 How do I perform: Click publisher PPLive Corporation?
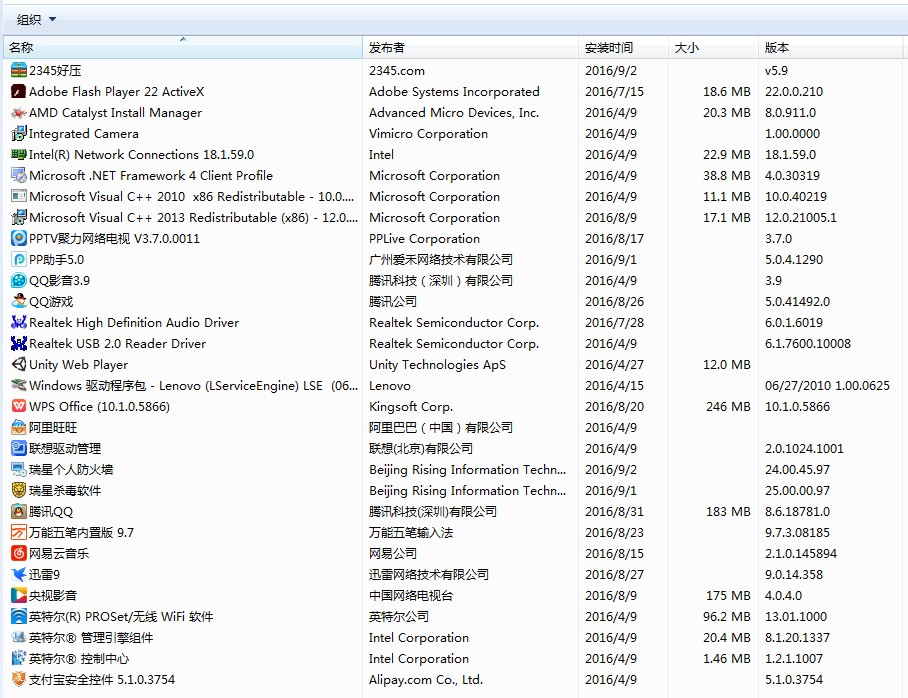click(x=424, y=239)
